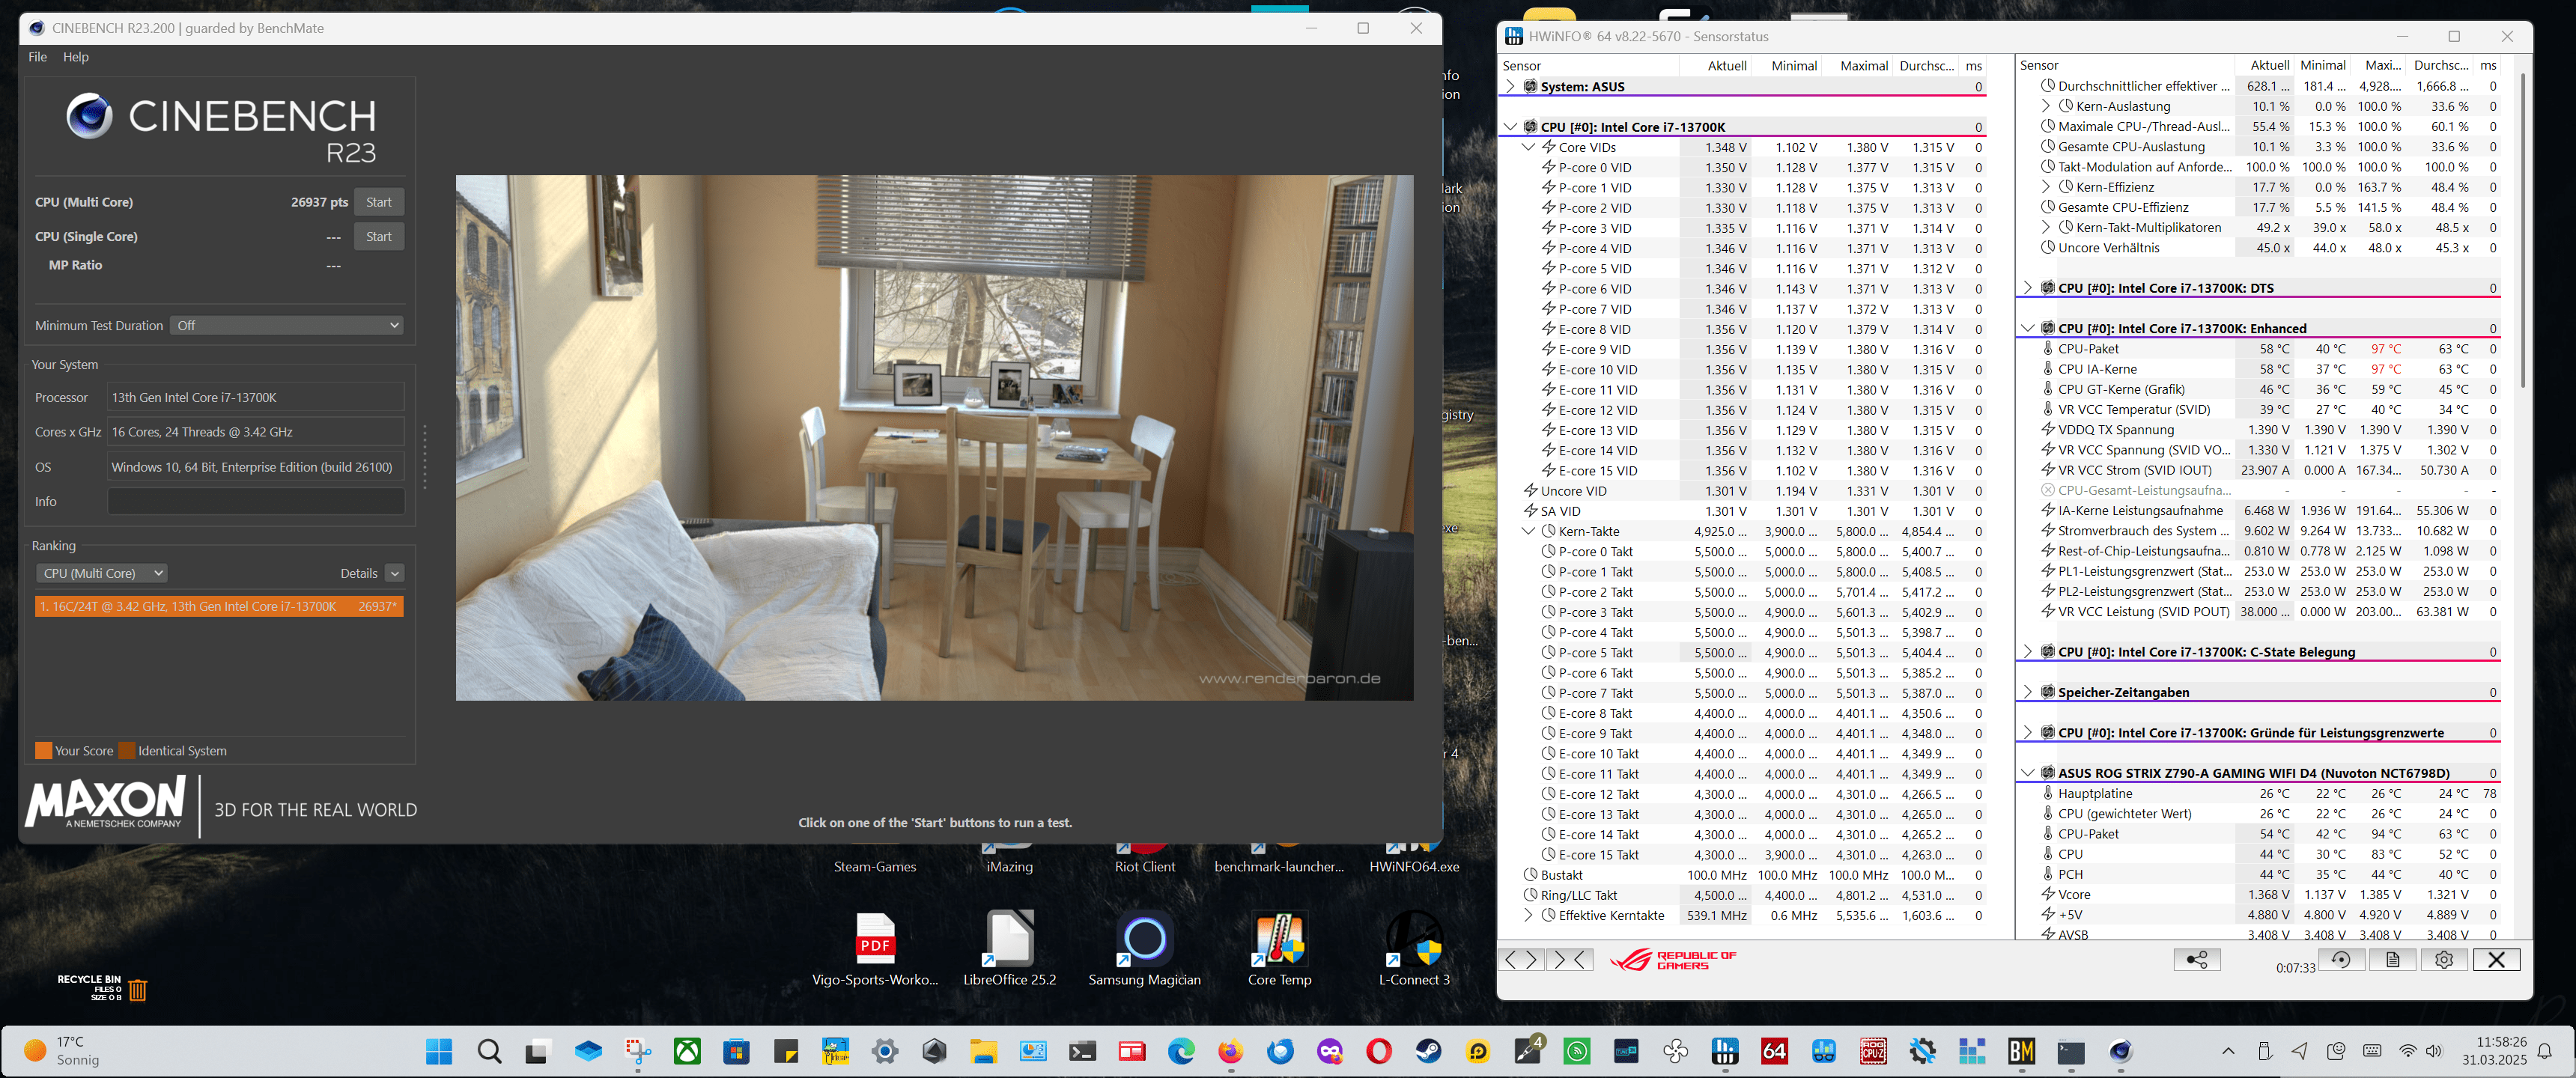Screen dimensions: 2576x1078
Task: Click the HWiNFO expand-columns arrows button
Action: tap(1521, 961)
